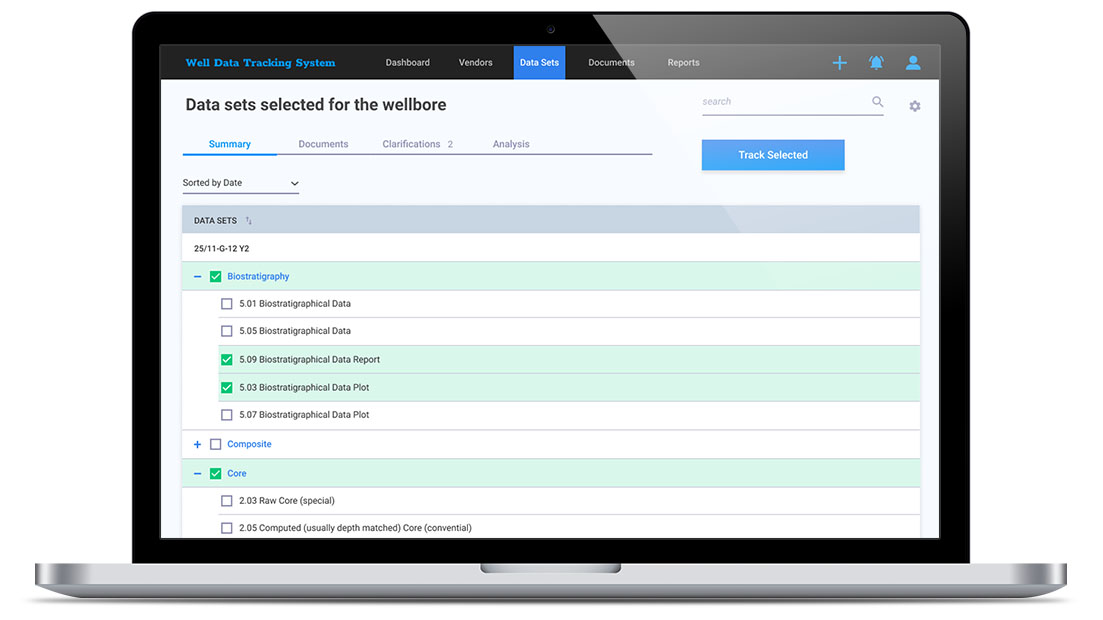1103x620 pixels.
Task: Select the 2.03 Raw Core (special) label
Action: pyautogui.click(x=287, y=501)
